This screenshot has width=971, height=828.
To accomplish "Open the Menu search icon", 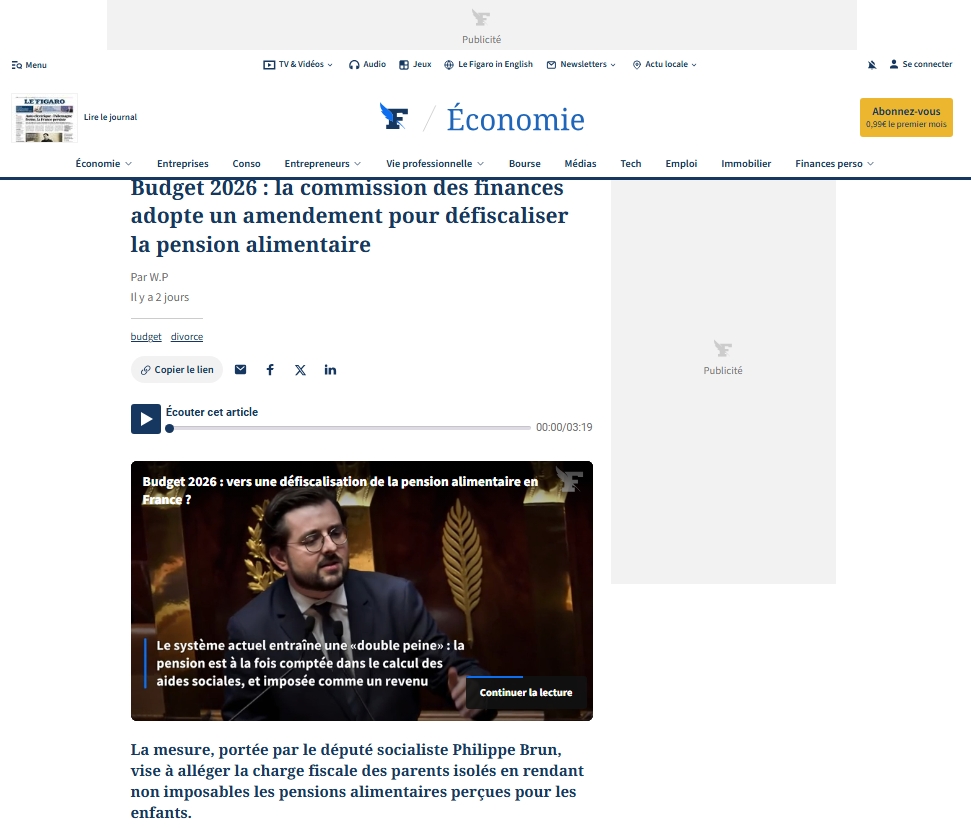I will 16,65.
